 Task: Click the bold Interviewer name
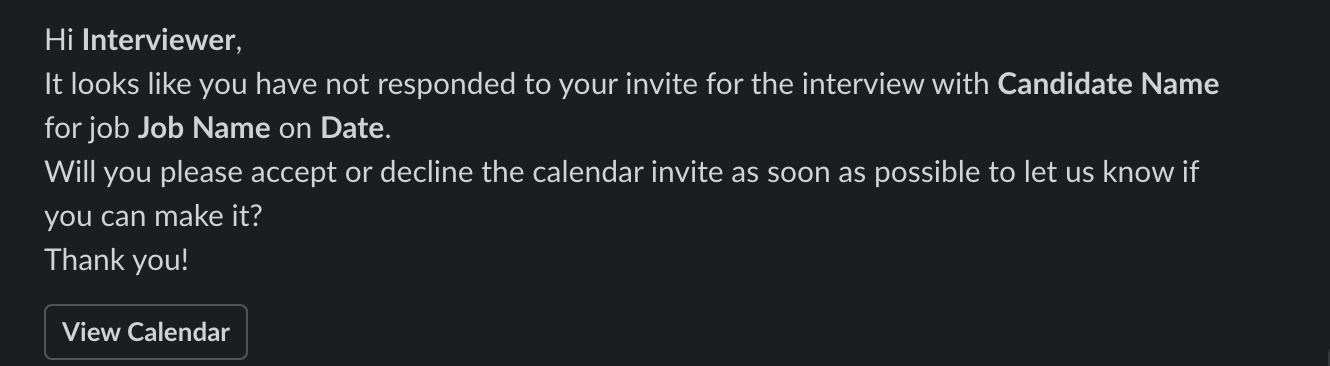(x=158, y=40)
